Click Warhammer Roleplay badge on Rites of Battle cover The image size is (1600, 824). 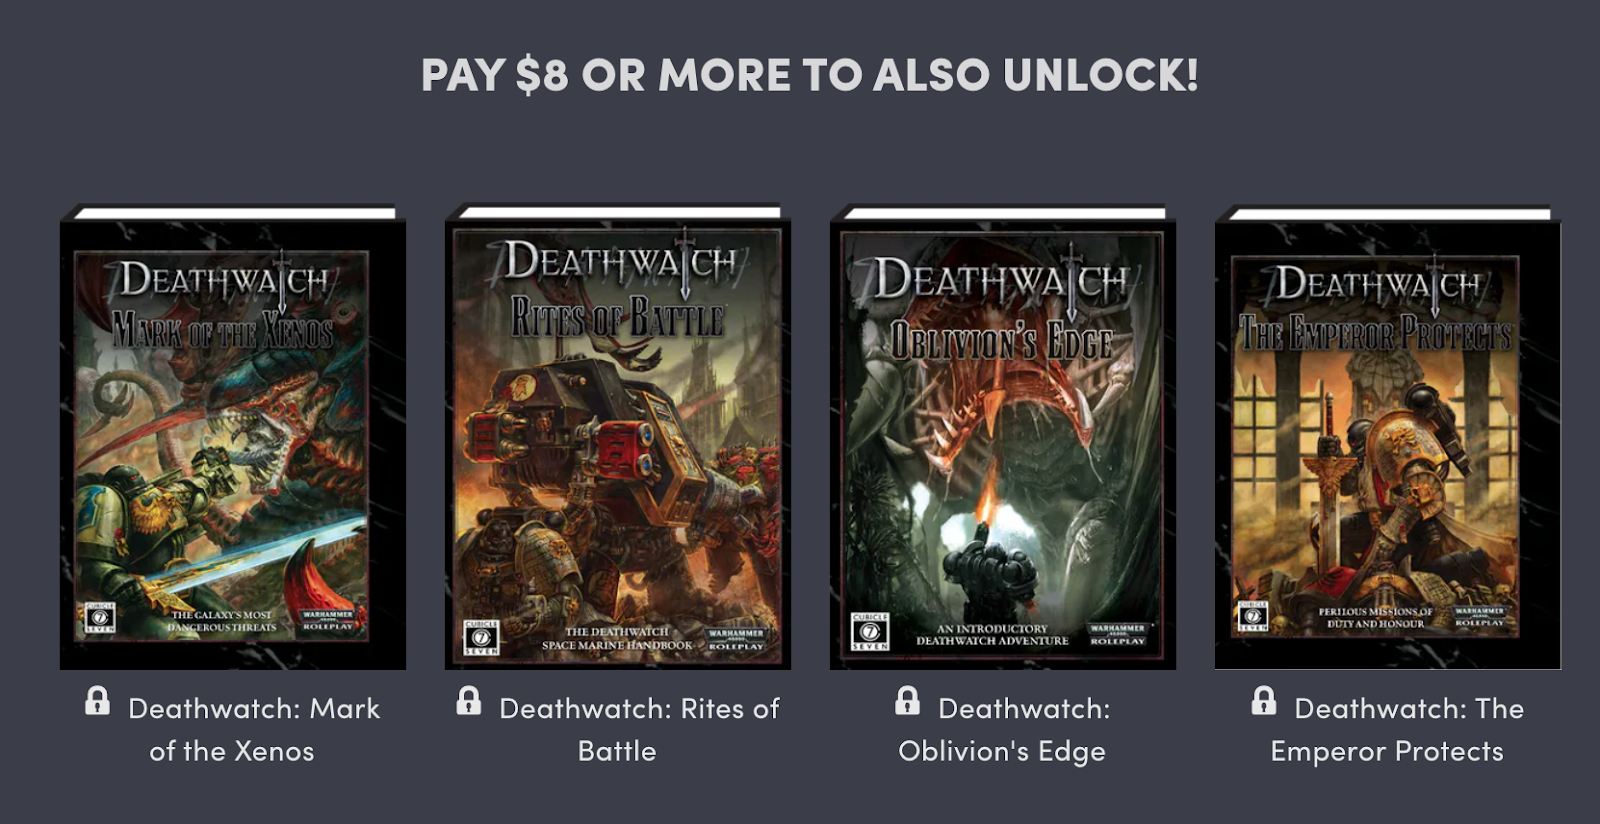[x=736, y=640]
